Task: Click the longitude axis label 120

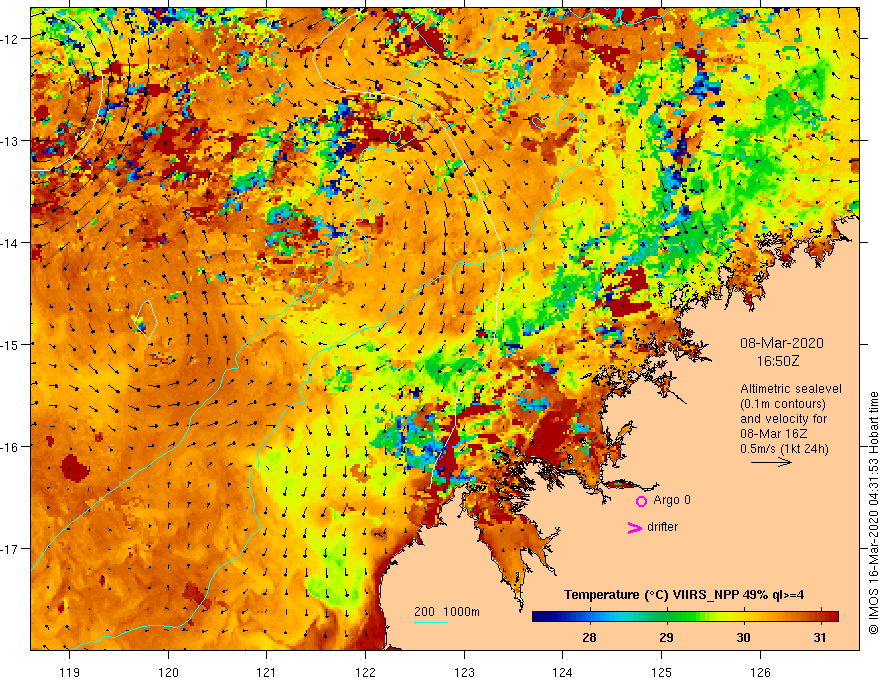Action: click(168, 672)
